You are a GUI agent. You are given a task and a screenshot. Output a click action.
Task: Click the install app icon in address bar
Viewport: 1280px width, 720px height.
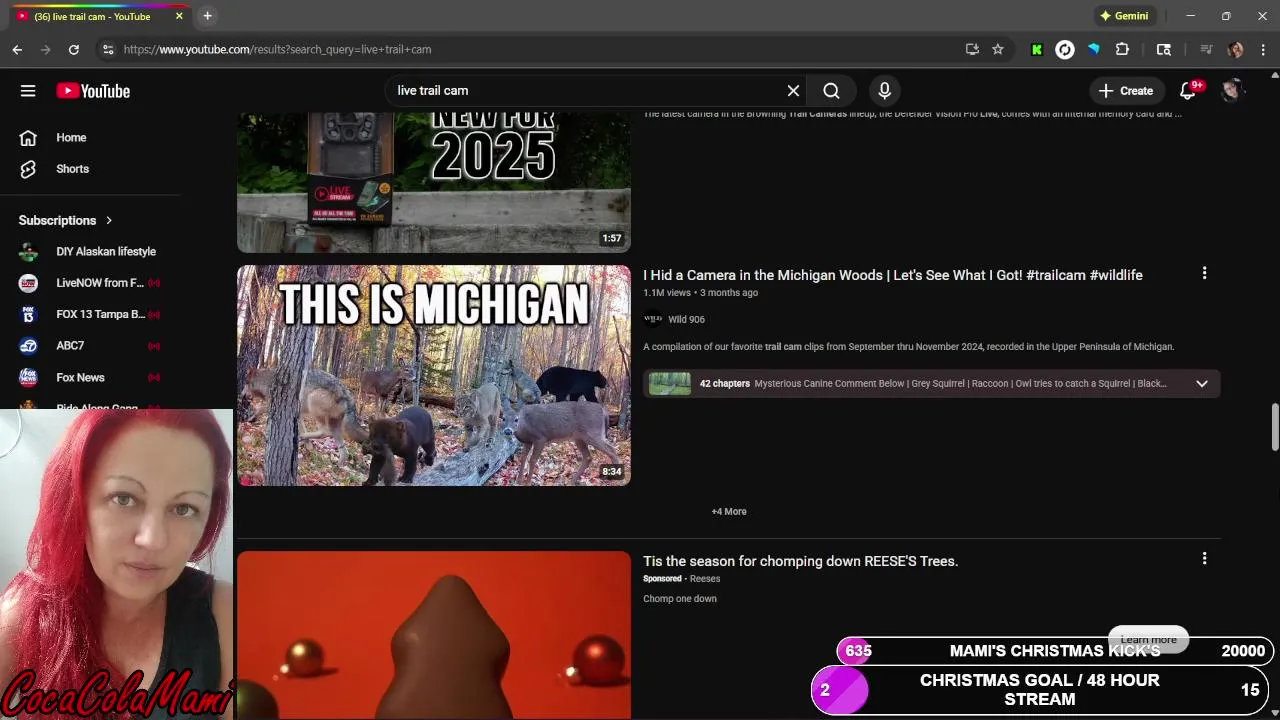972,49
